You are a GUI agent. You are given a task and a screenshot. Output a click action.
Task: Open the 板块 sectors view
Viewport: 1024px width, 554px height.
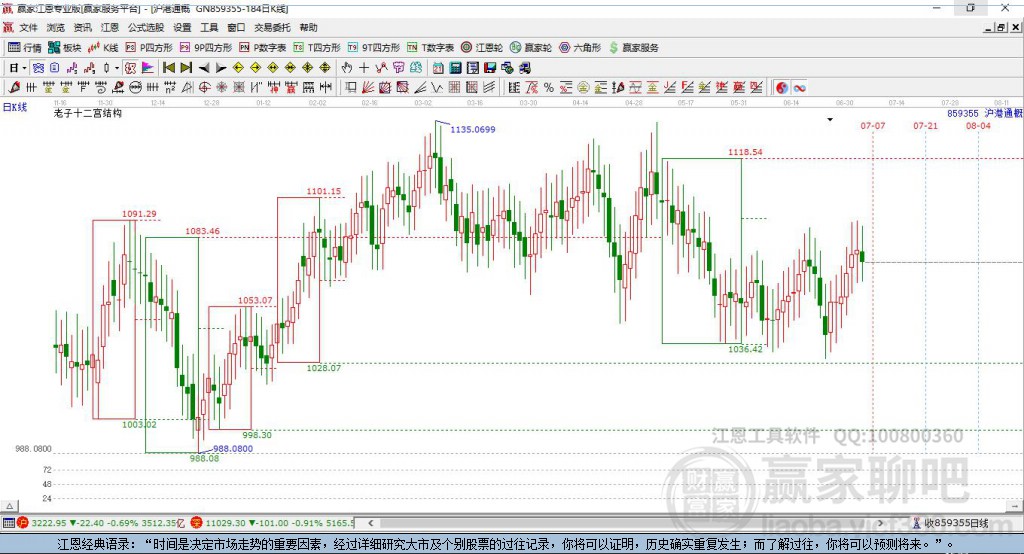click(65, 48)
